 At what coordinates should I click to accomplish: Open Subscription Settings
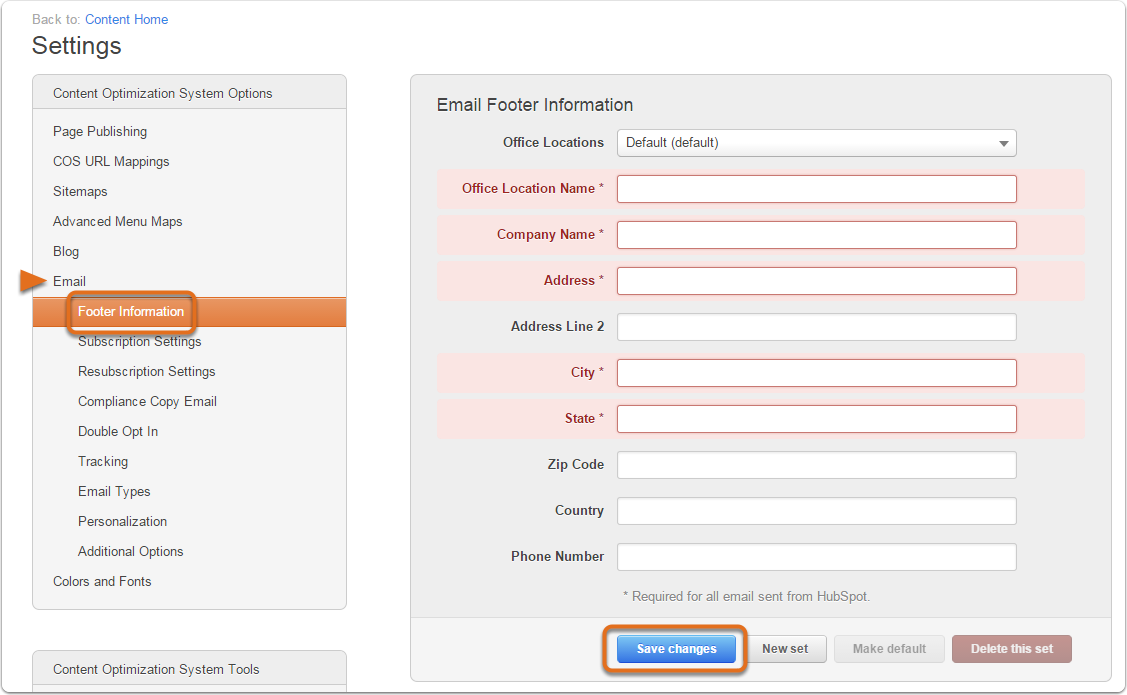point(139,341)
